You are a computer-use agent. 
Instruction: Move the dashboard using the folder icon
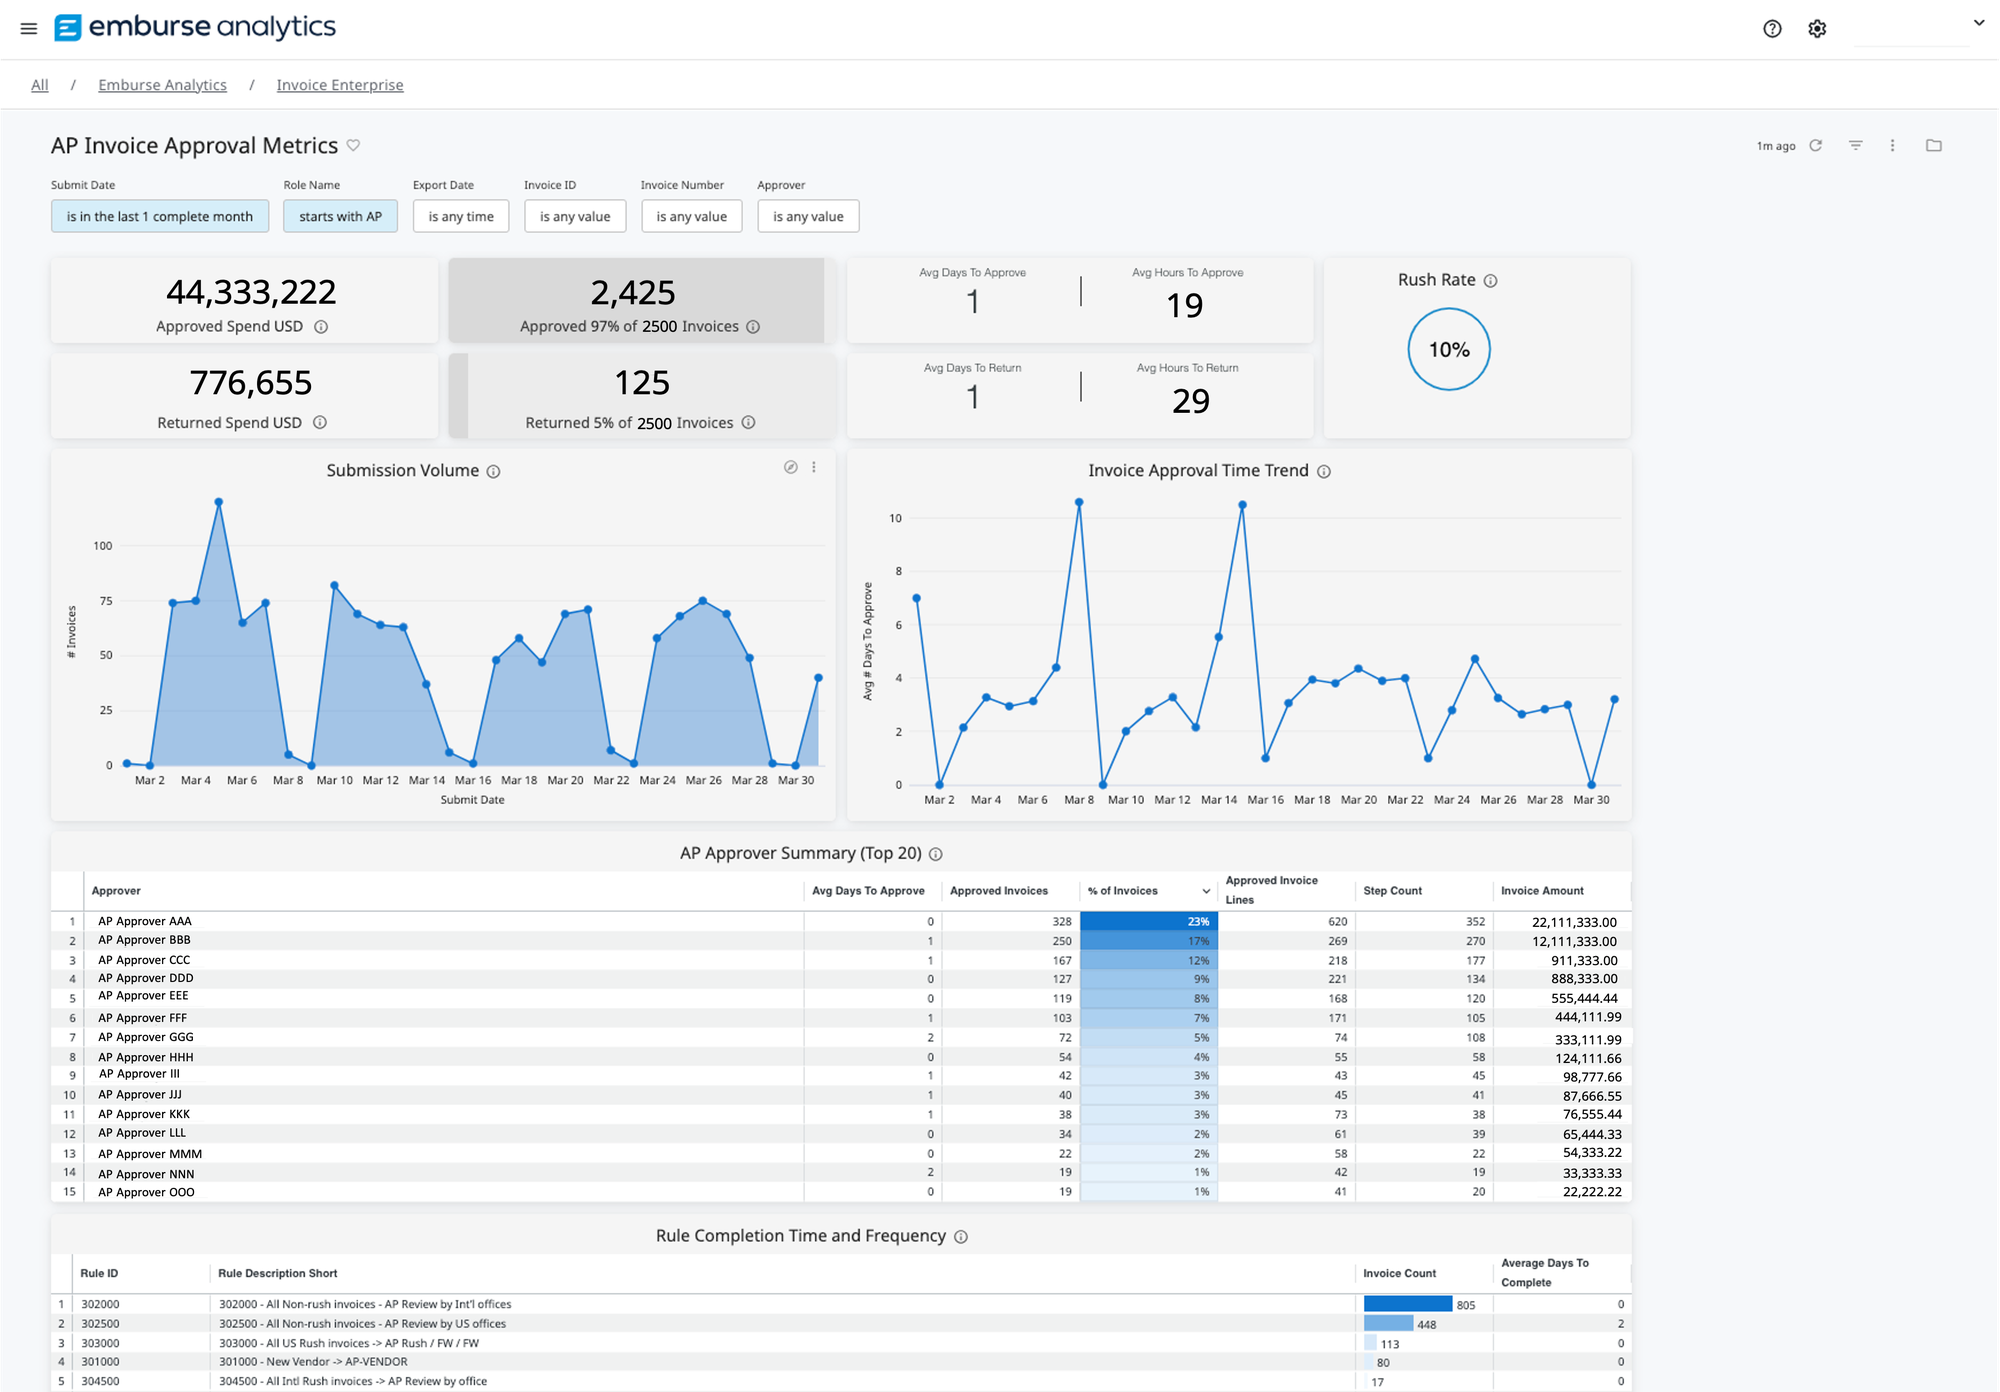(x=1935, y=145)
